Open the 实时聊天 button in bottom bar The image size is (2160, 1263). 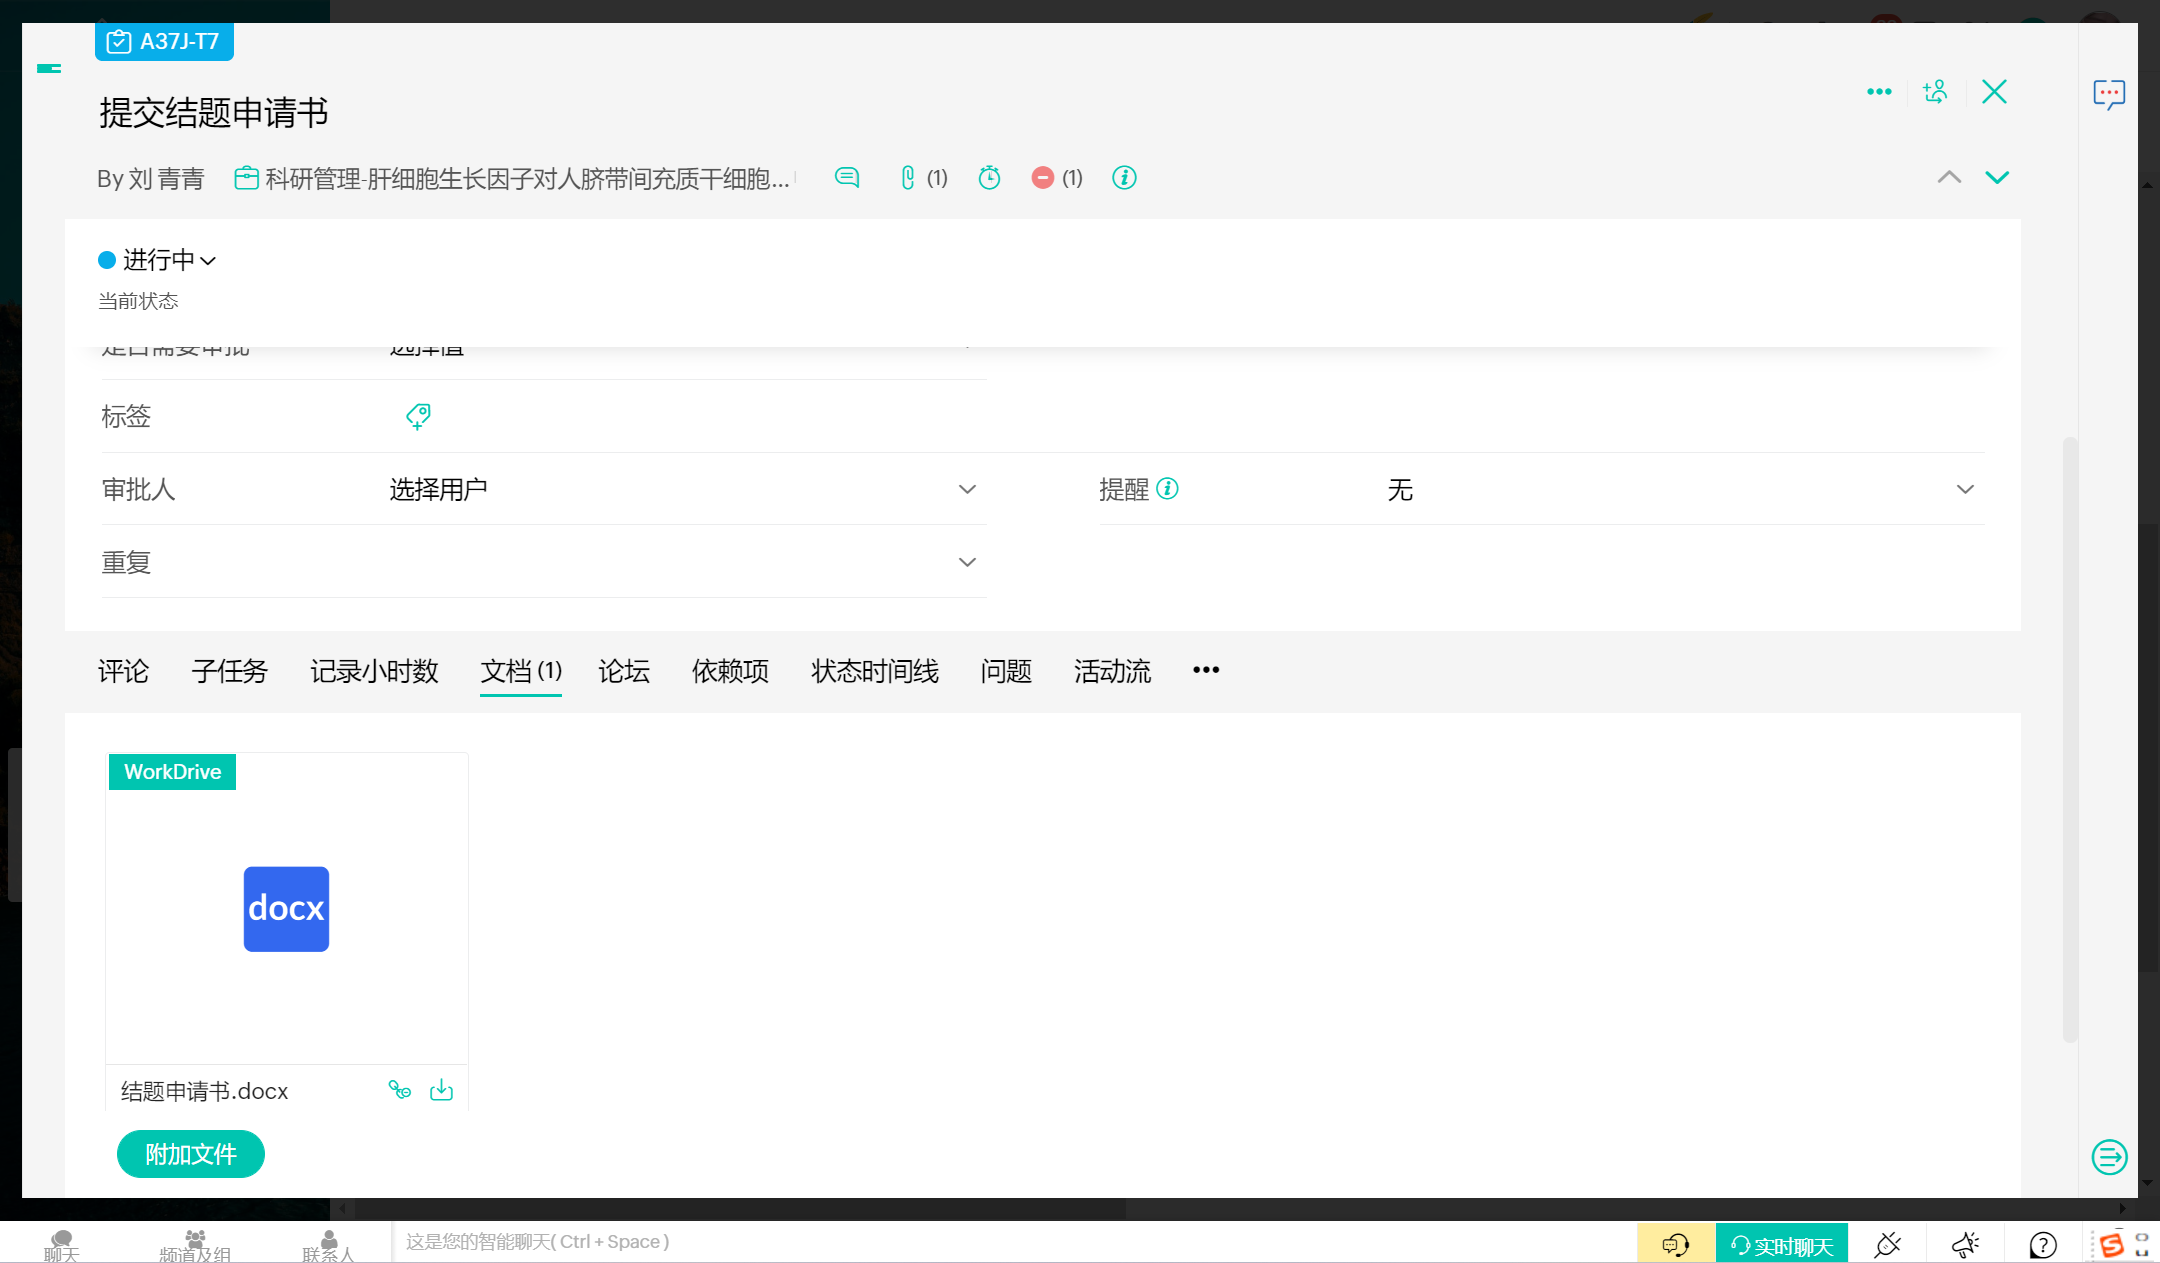pyautogui.click(x=1781, y=1245)
